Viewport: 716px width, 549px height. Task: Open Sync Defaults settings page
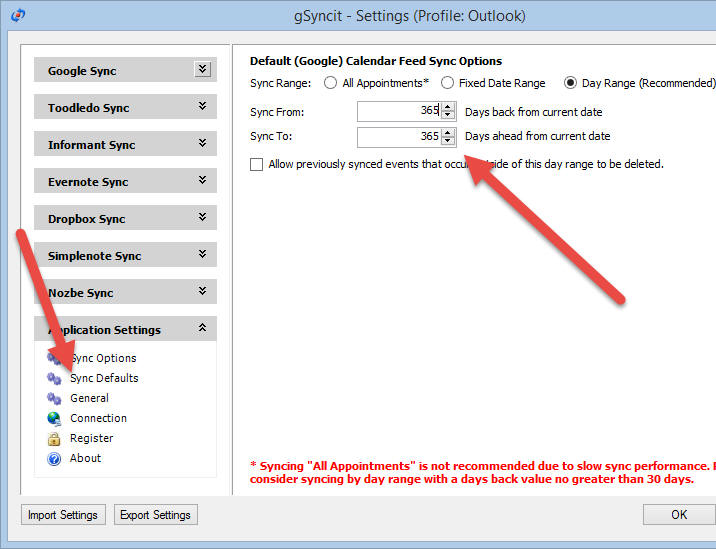[104, 378]
